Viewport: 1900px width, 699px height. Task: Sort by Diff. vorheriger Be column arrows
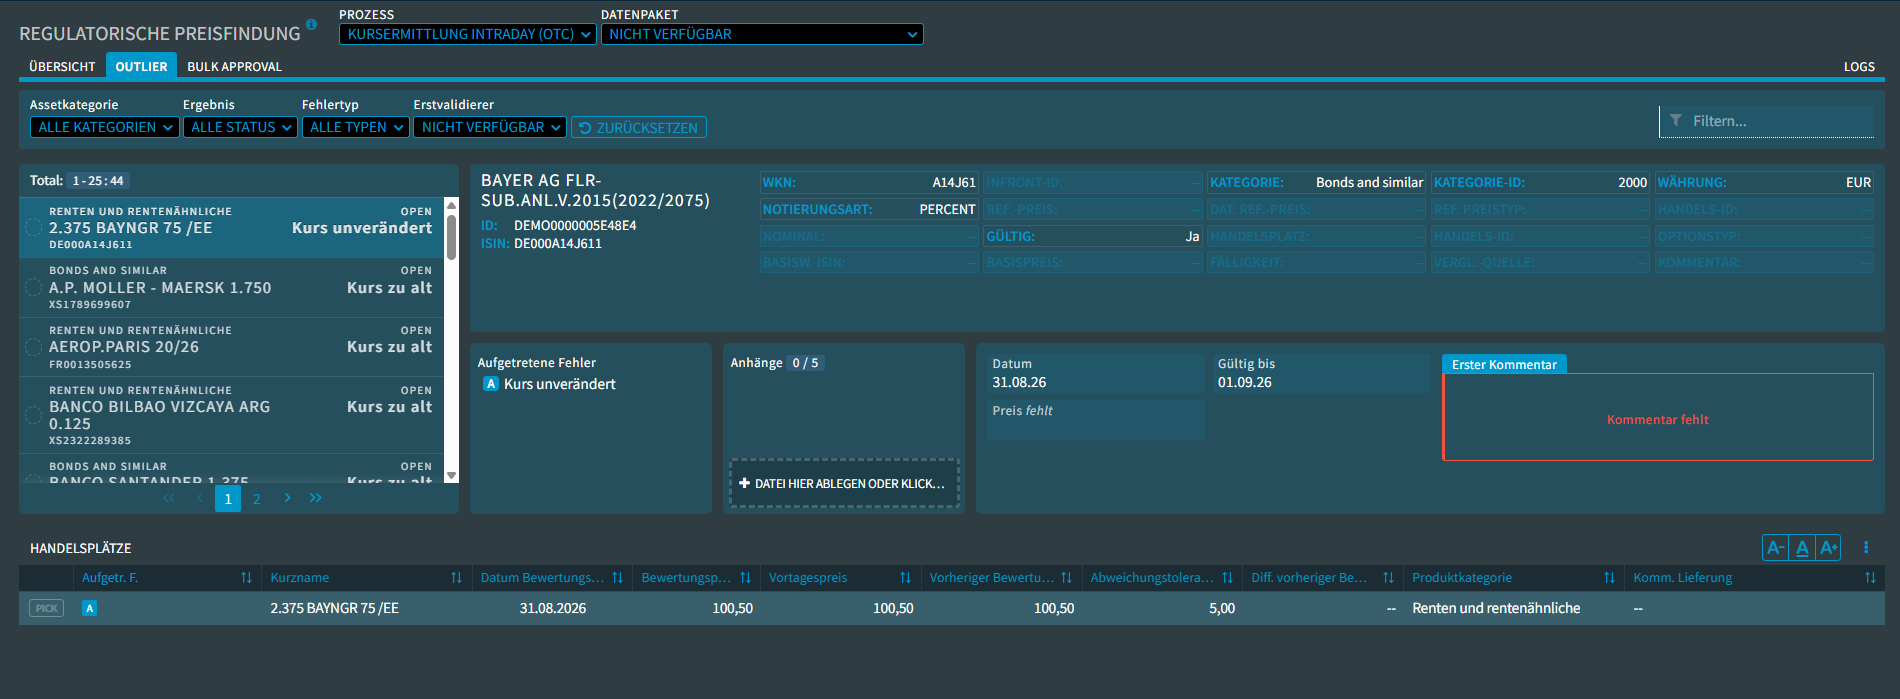(x=1388, y=578)
